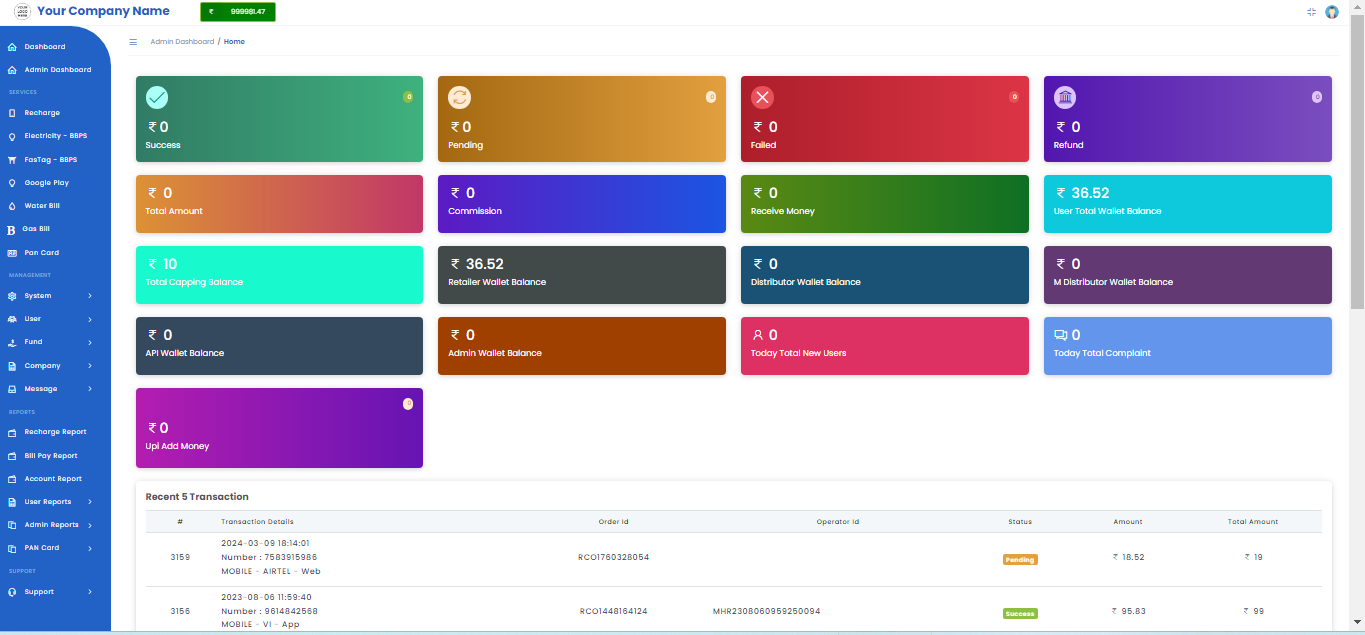Expand the System menu
This screenshot has width=1365, height=635.
(90, 296)
